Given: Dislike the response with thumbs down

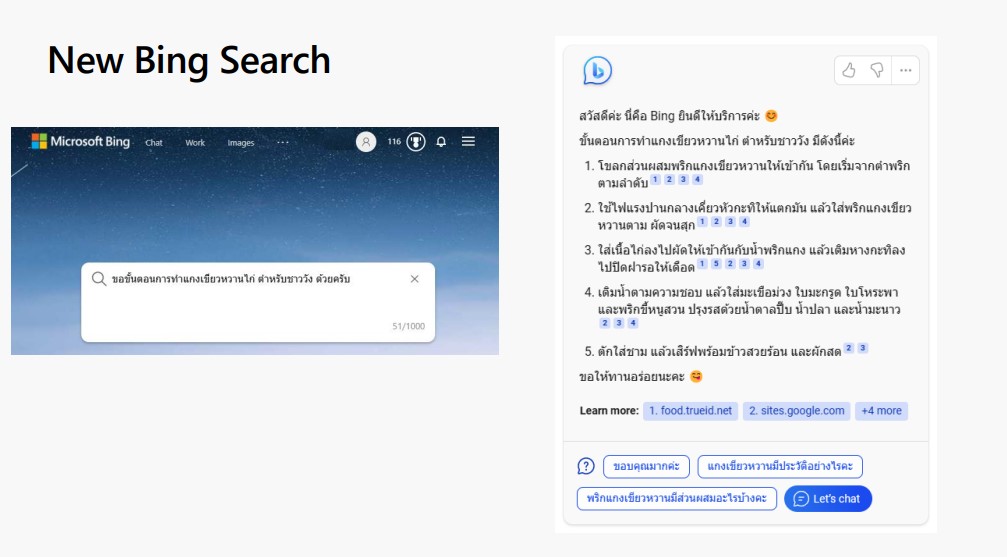Looking at the screenshot, I should pyautogui.click(x=877, y=71).
